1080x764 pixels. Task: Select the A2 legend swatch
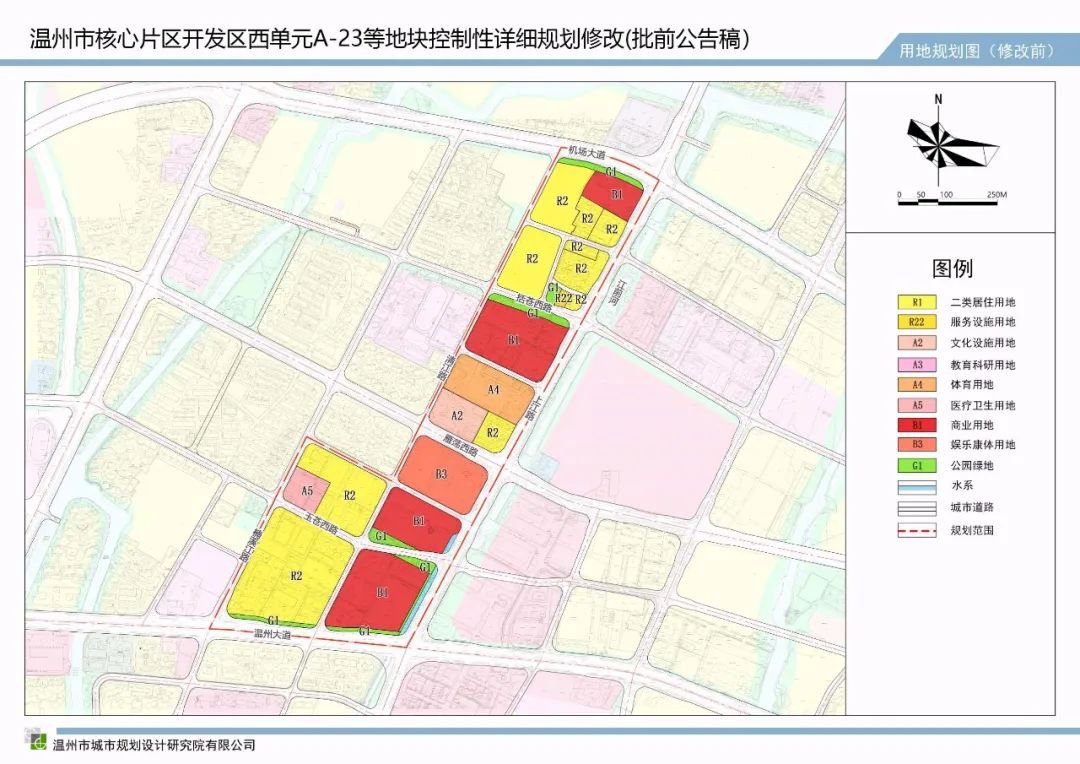coord(917,342)
